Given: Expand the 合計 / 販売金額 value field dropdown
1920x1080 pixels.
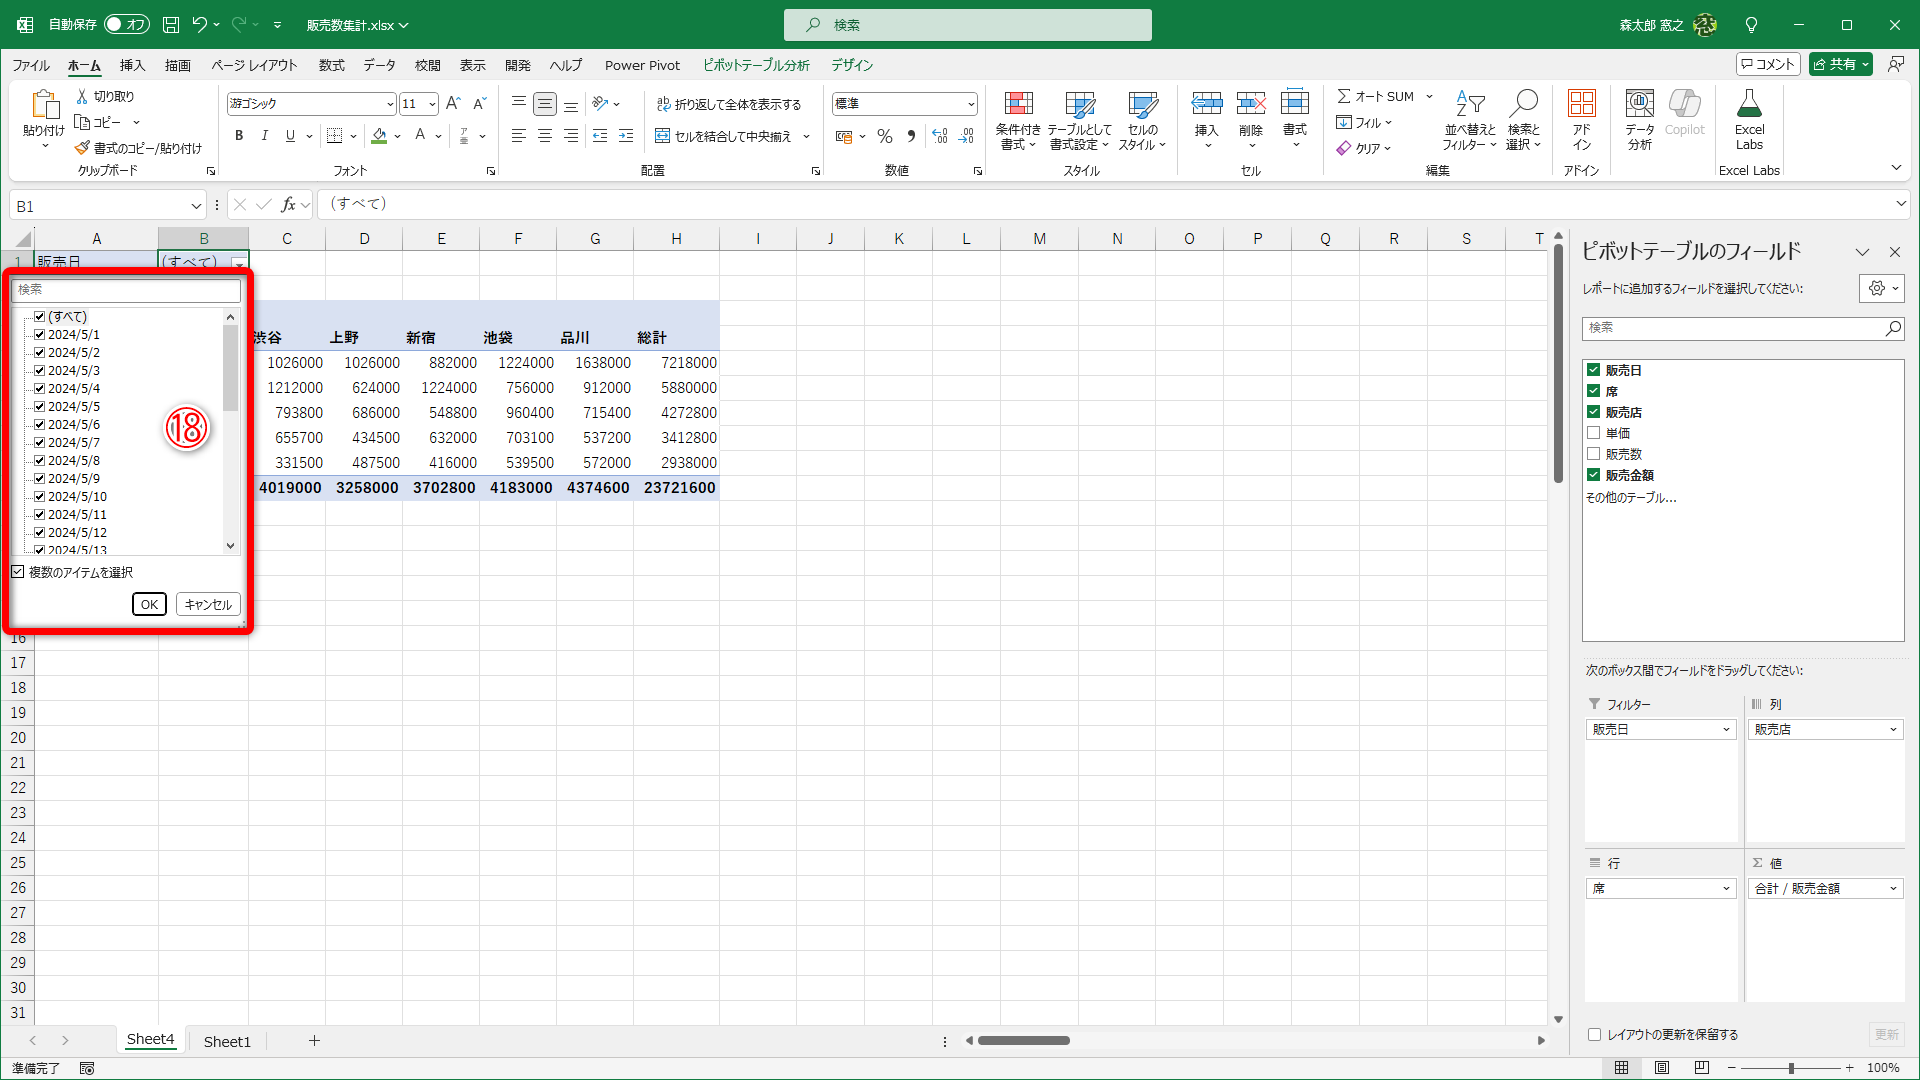Looking at the screenshot, I should (1893, 888).
